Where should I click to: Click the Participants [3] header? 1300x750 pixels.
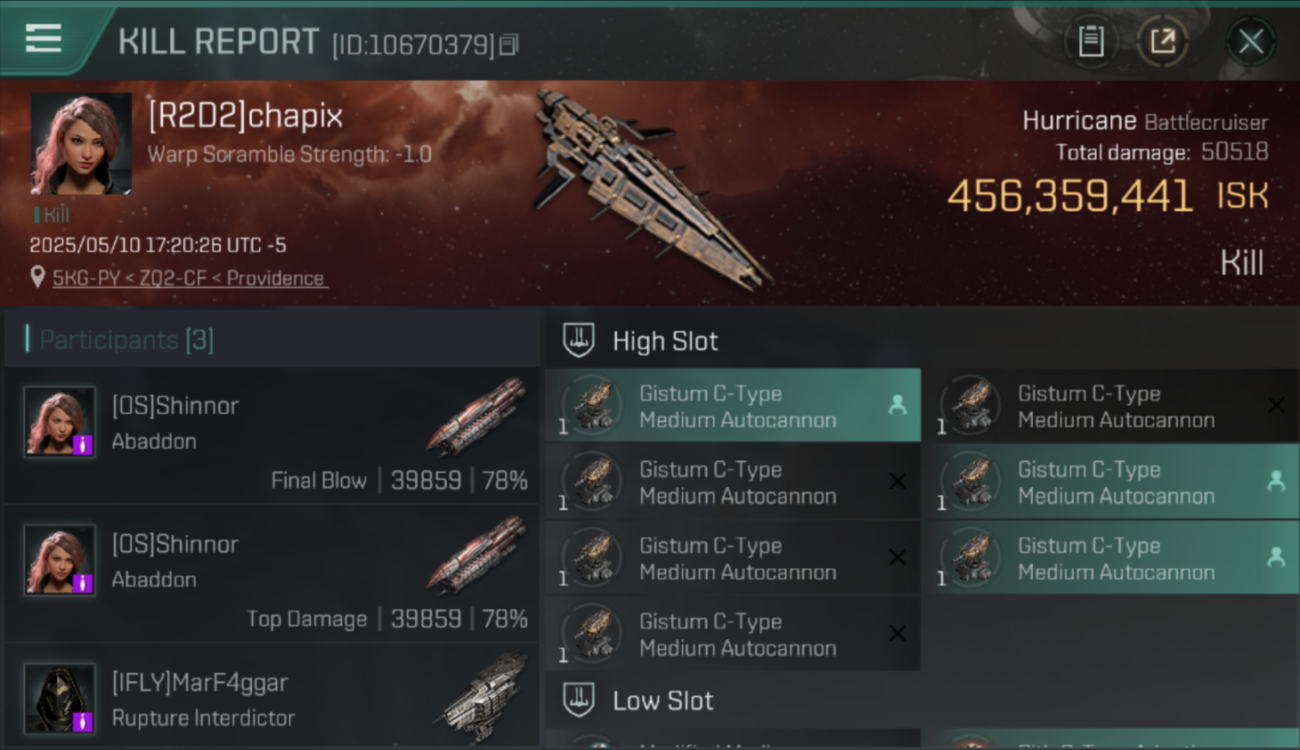coord(126,340)
